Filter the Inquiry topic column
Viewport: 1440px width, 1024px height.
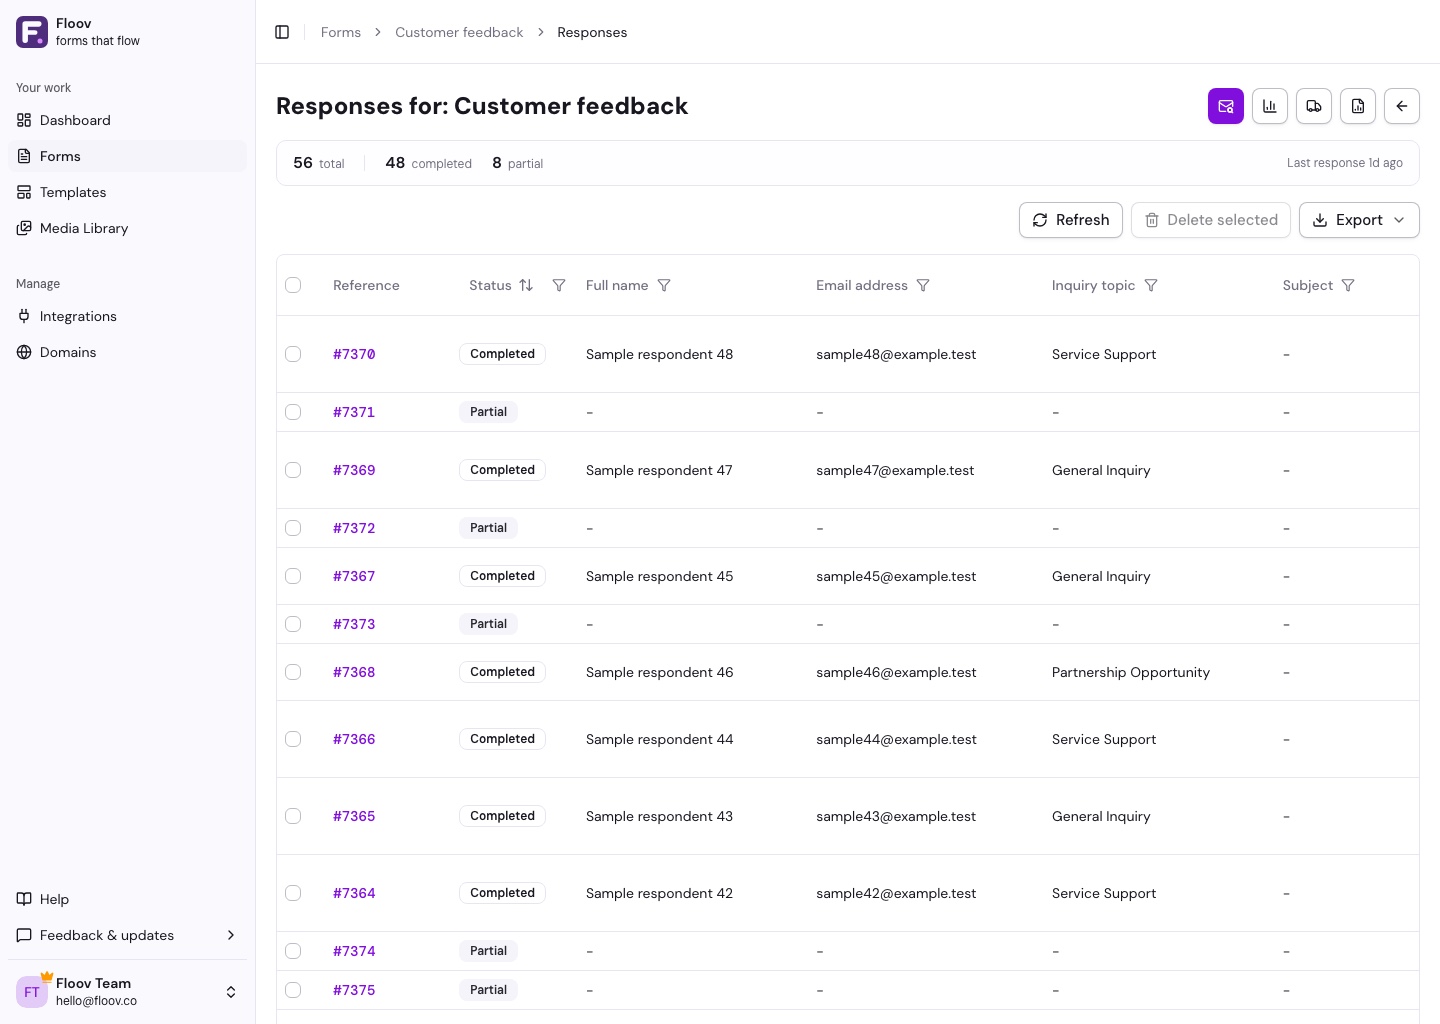[x=1151, y=285]
